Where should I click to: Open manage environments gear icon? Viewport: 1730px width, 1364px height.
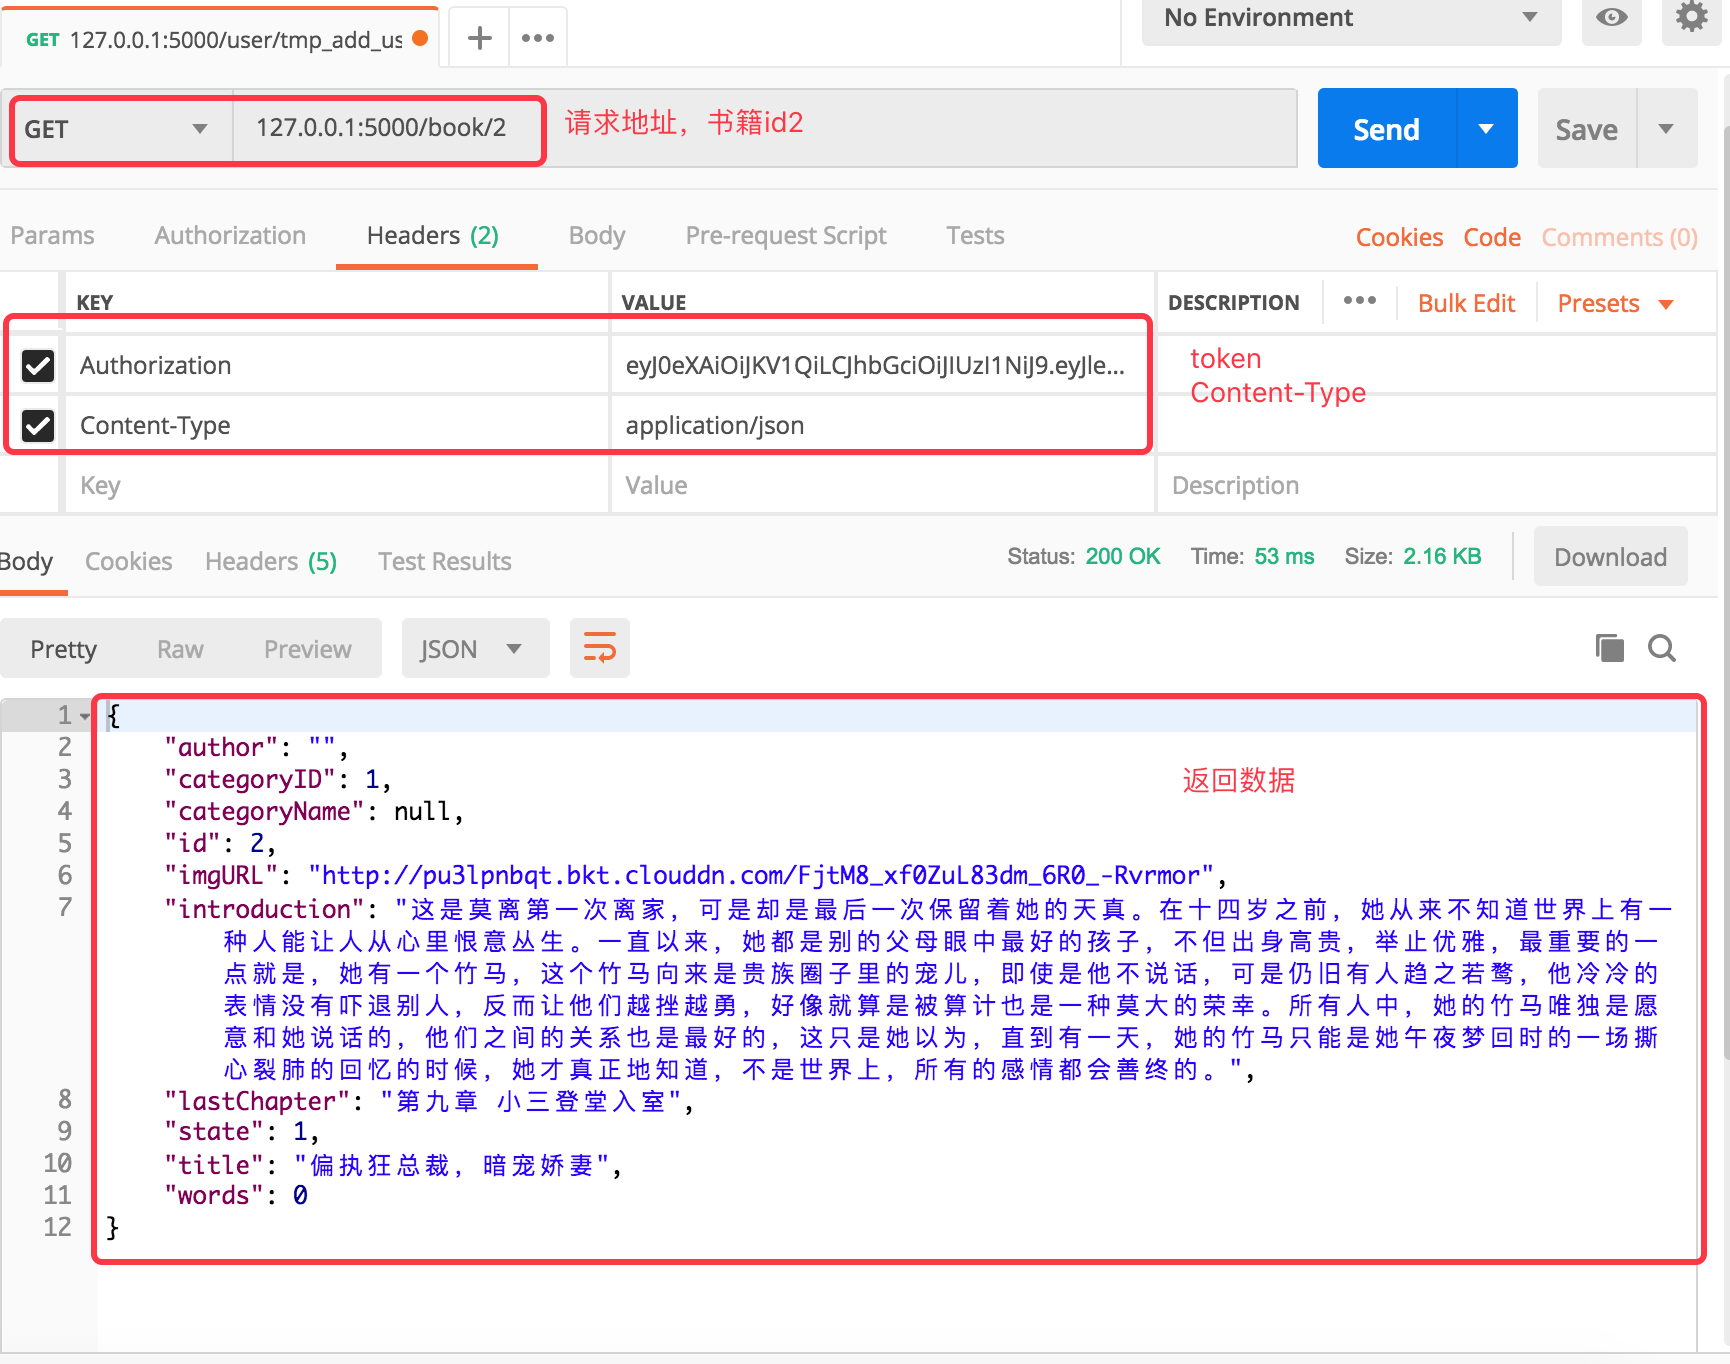tap(1691, 18)
